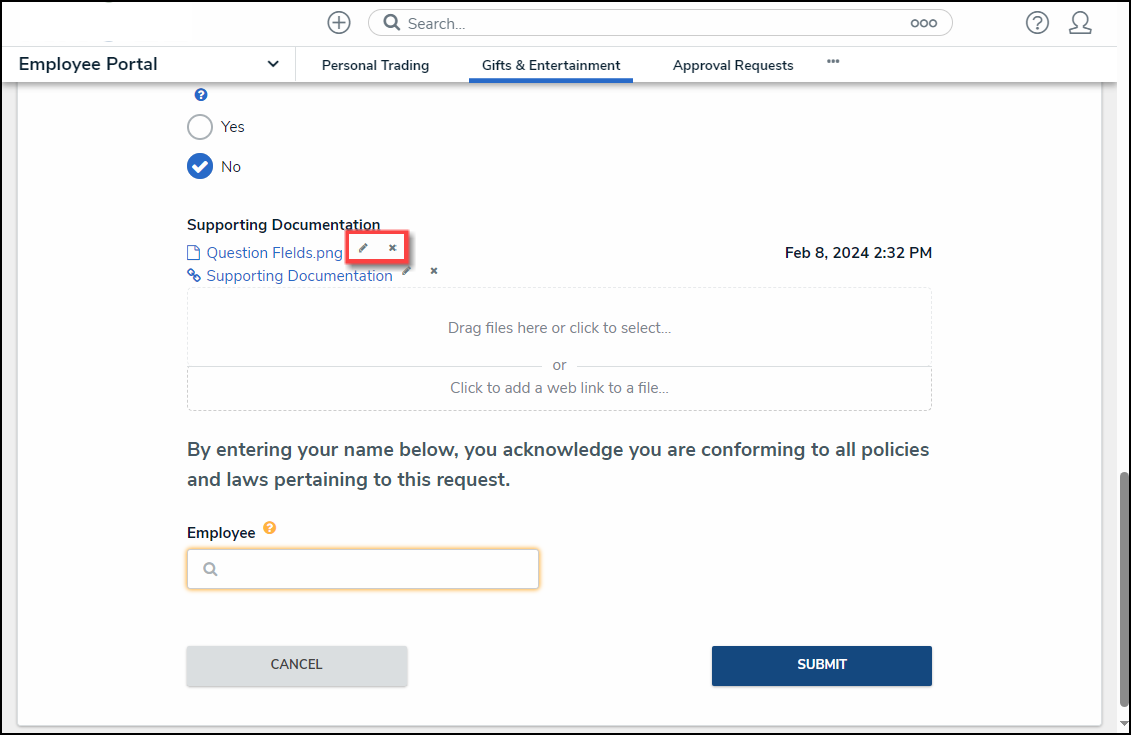Click the orange Employee help icon
This screenshot has width=1131, height=735.
coord(269,529)
